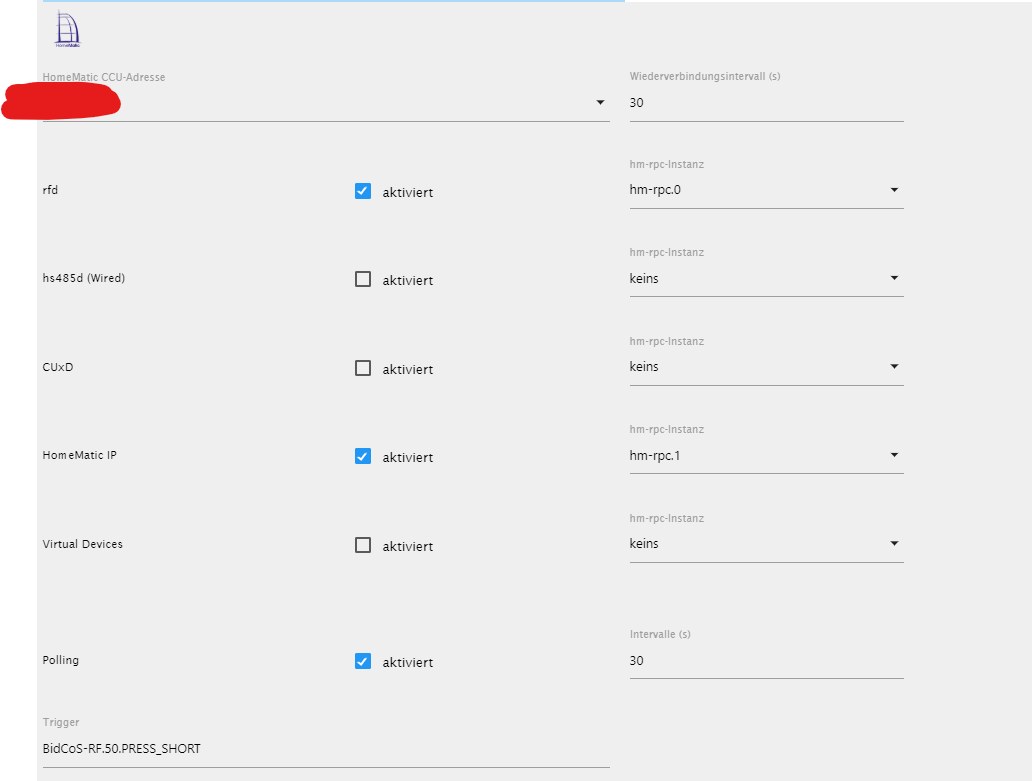Enable the Virtual Devices checkbox

(x=363, y=545)
